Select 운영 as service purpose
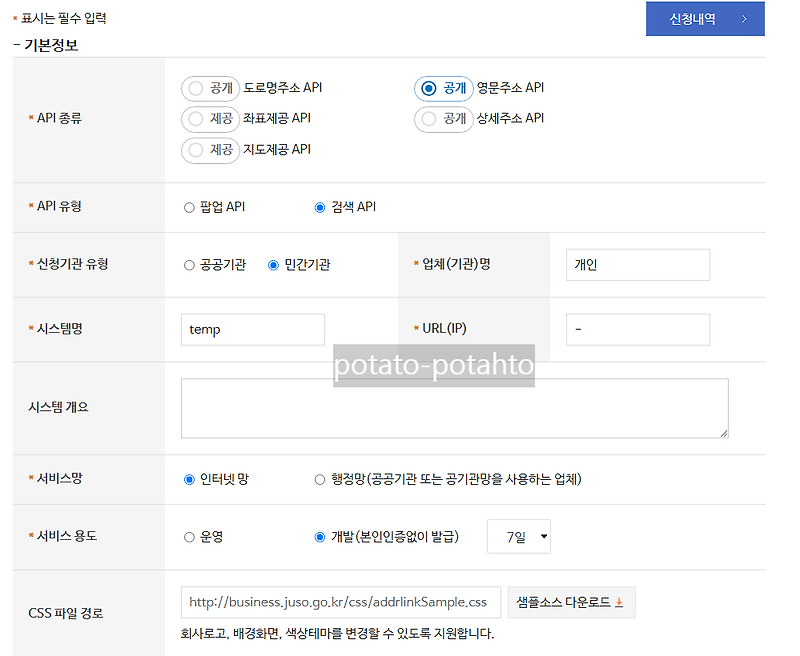 188,536
